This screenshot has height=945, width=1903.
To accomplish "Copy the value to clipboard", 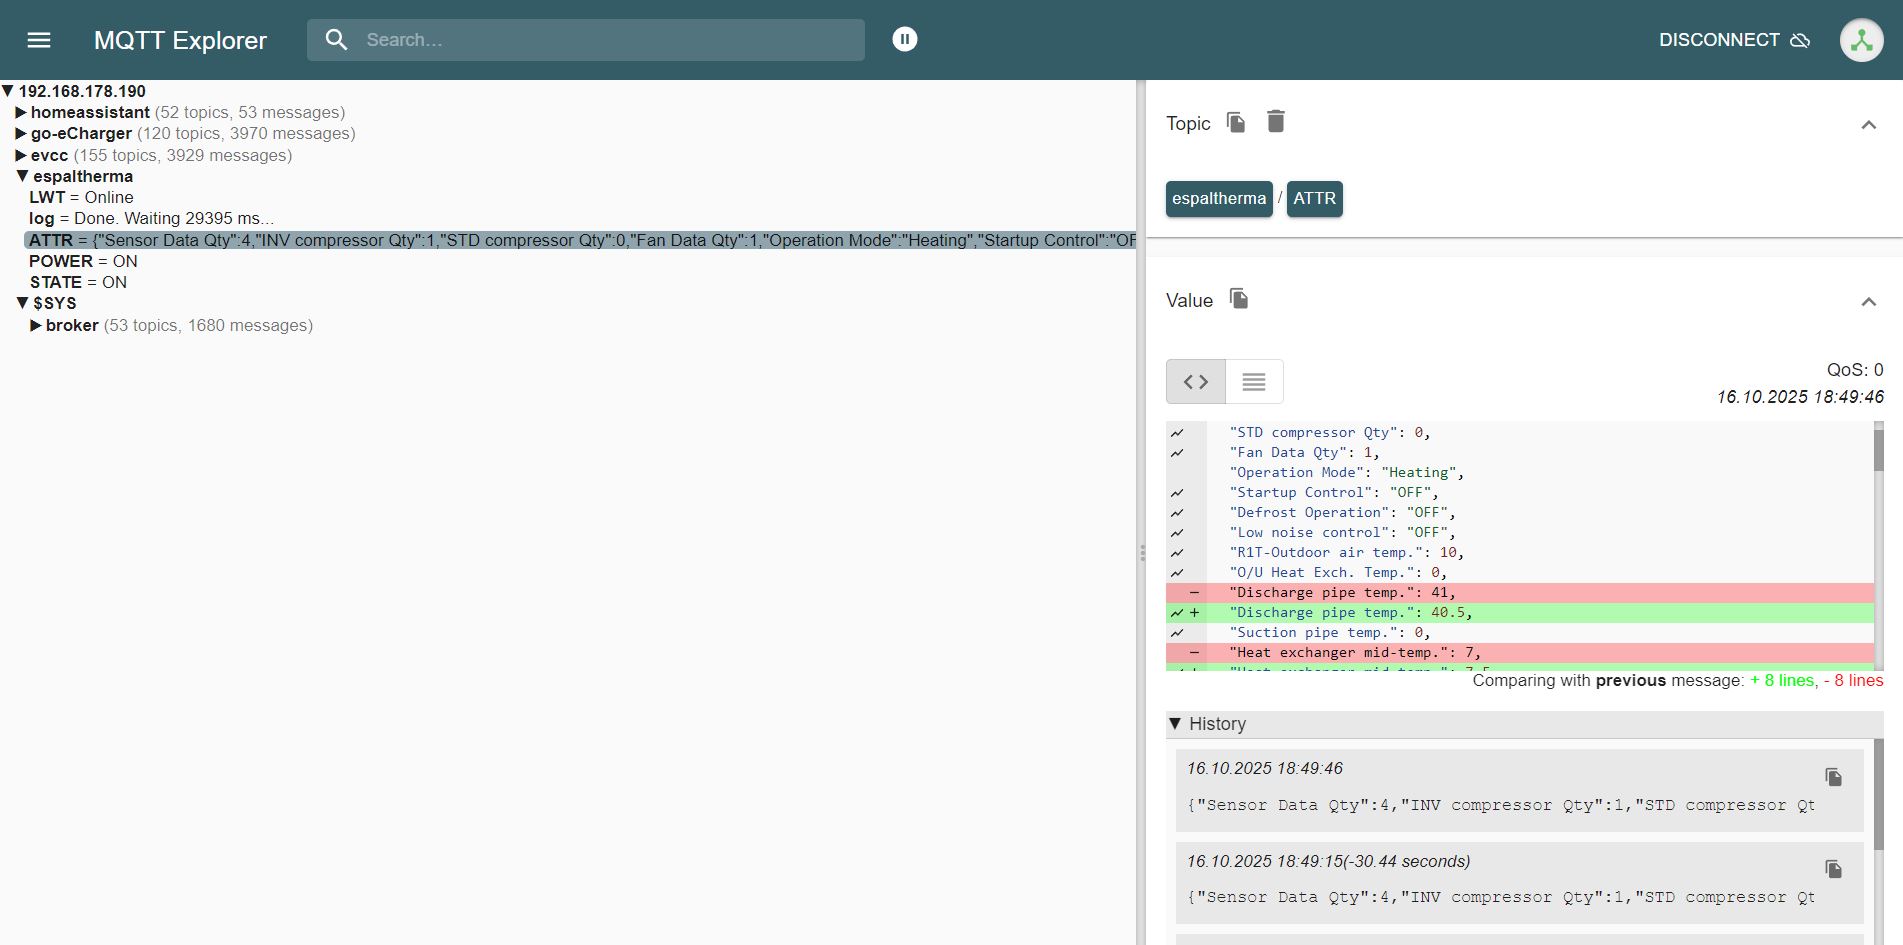I will pyautogui.click(x=1238, y=299).
